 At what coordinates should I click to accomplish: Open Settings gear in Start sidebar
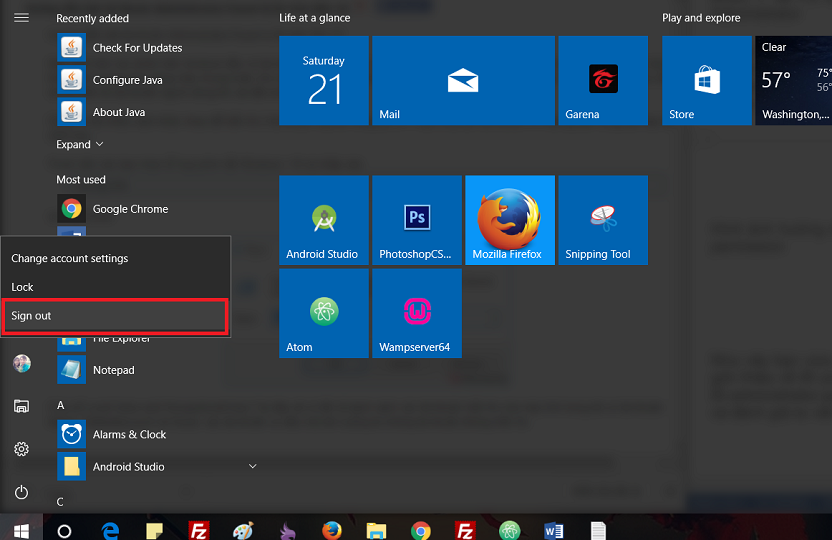(21, 449)
